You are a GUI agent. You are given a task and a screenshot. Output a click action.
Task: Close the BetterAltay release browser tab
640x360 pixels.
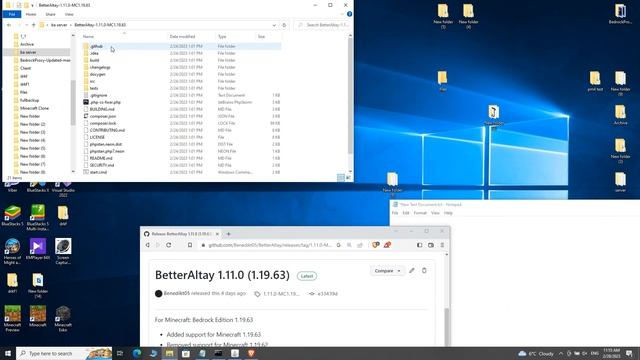[217, 234]
